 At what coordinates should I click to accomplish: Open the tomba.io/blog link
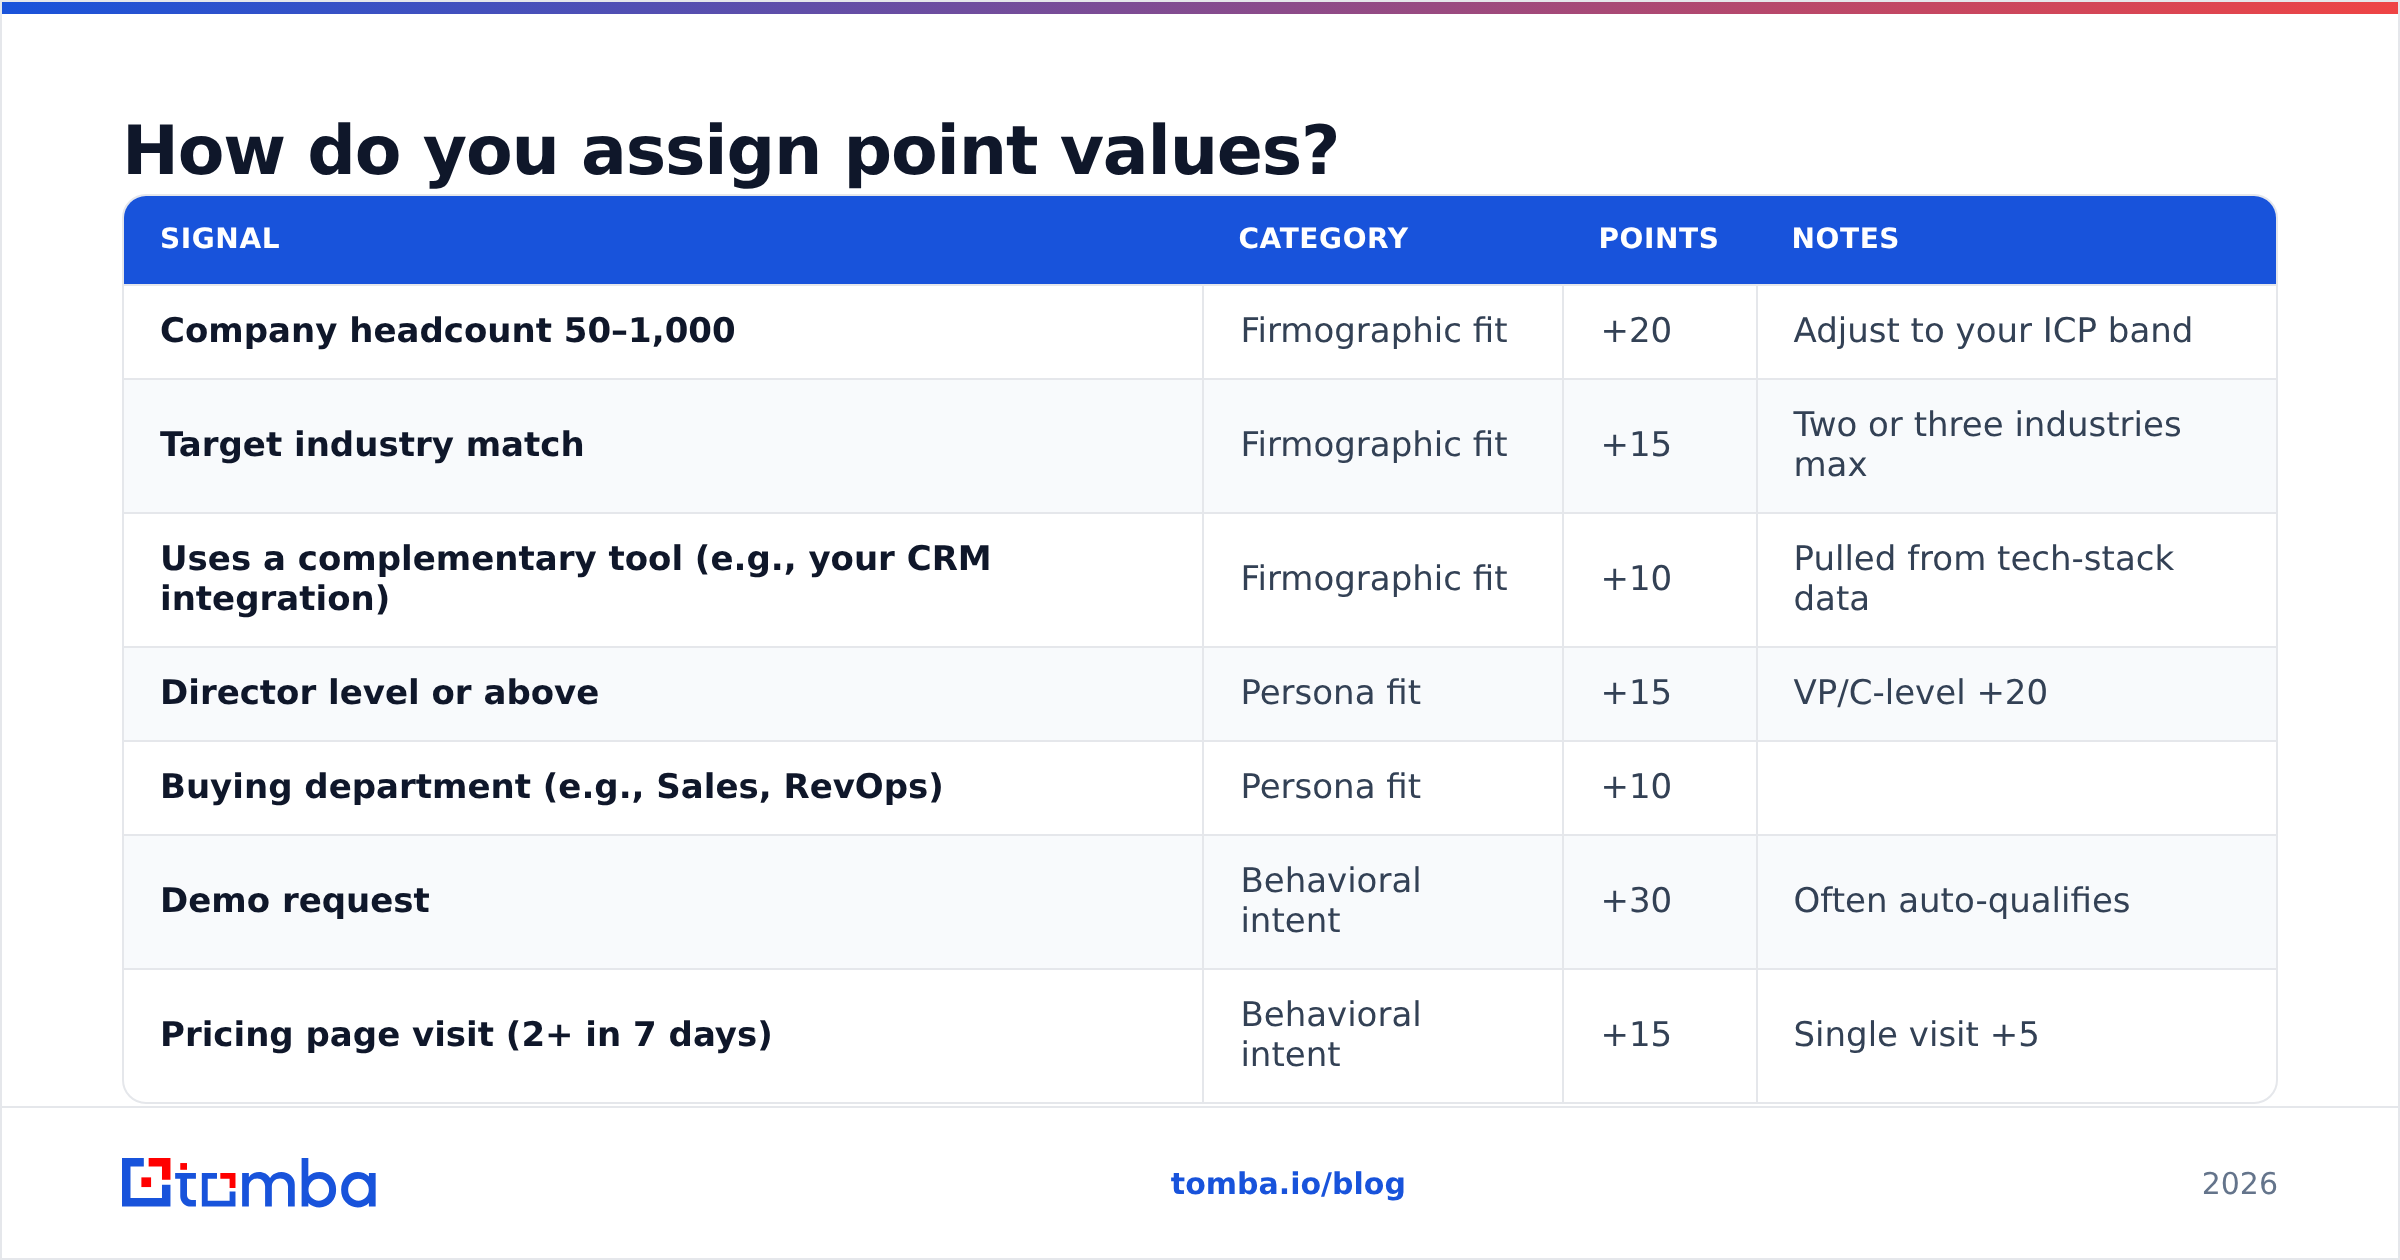pyautogui.click(x=1288, y=1184)
